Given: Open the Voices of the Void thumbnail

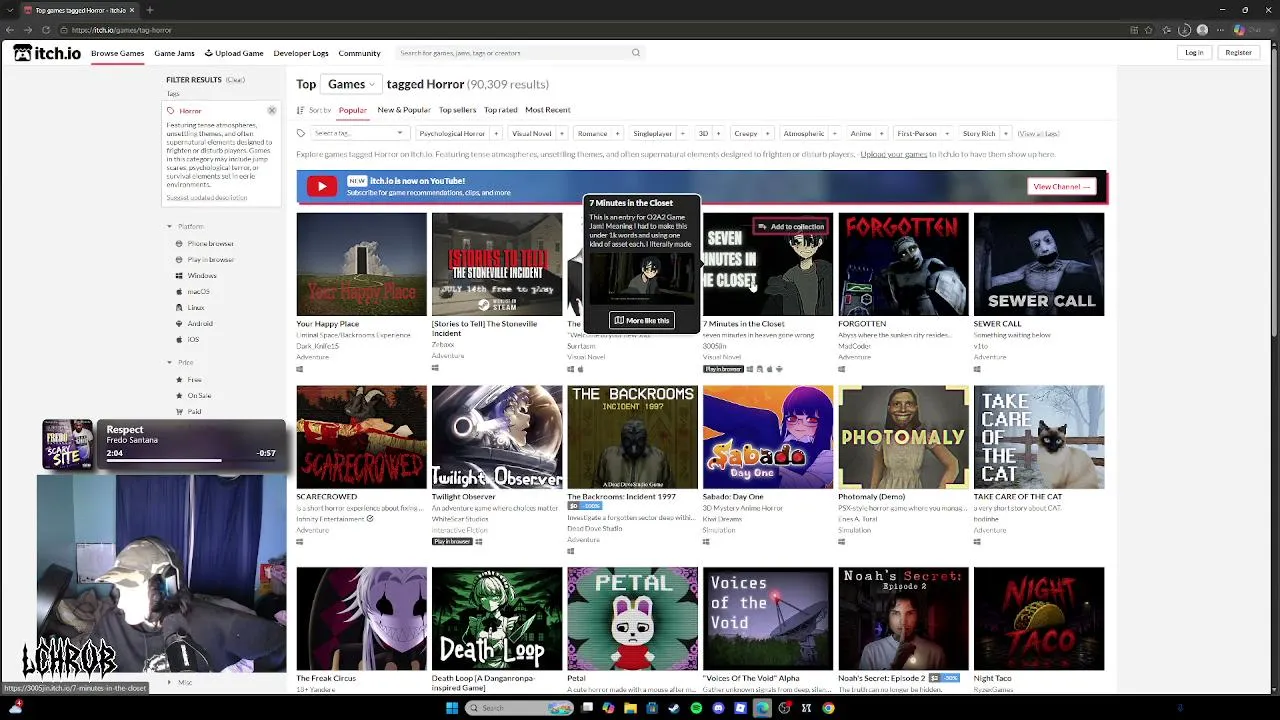Looking at the screenshot, I should tap(767, 619).
